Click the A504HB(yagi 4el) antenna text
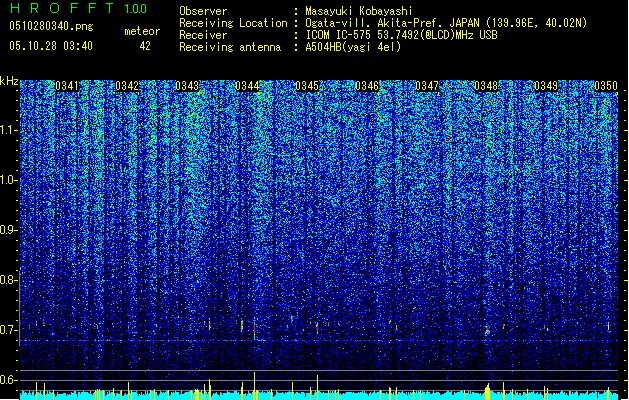629x400 pixels. [353, 47]
